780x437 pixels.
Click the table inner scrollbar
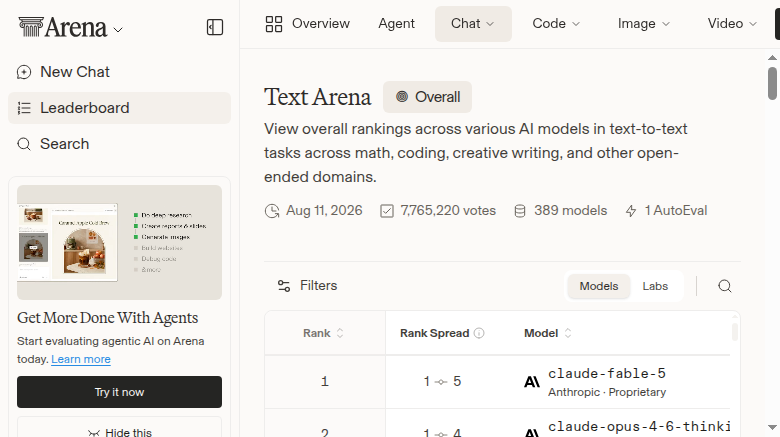click(x=735, y=331)
